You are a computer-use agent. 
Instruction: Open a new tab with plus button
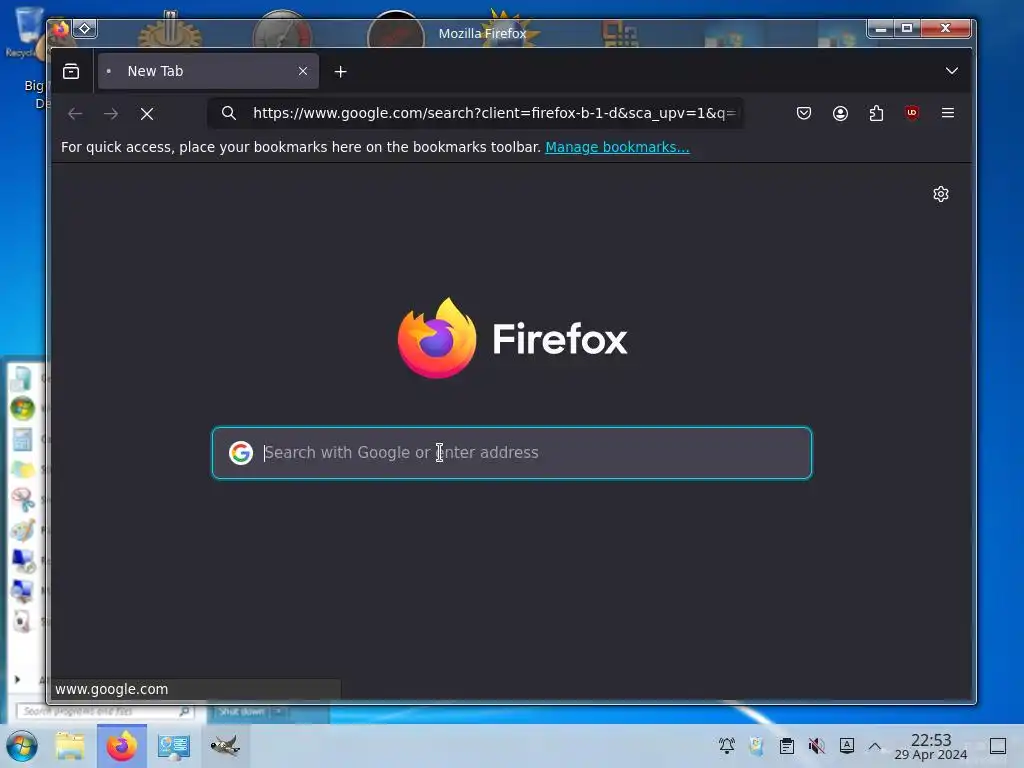340,72
